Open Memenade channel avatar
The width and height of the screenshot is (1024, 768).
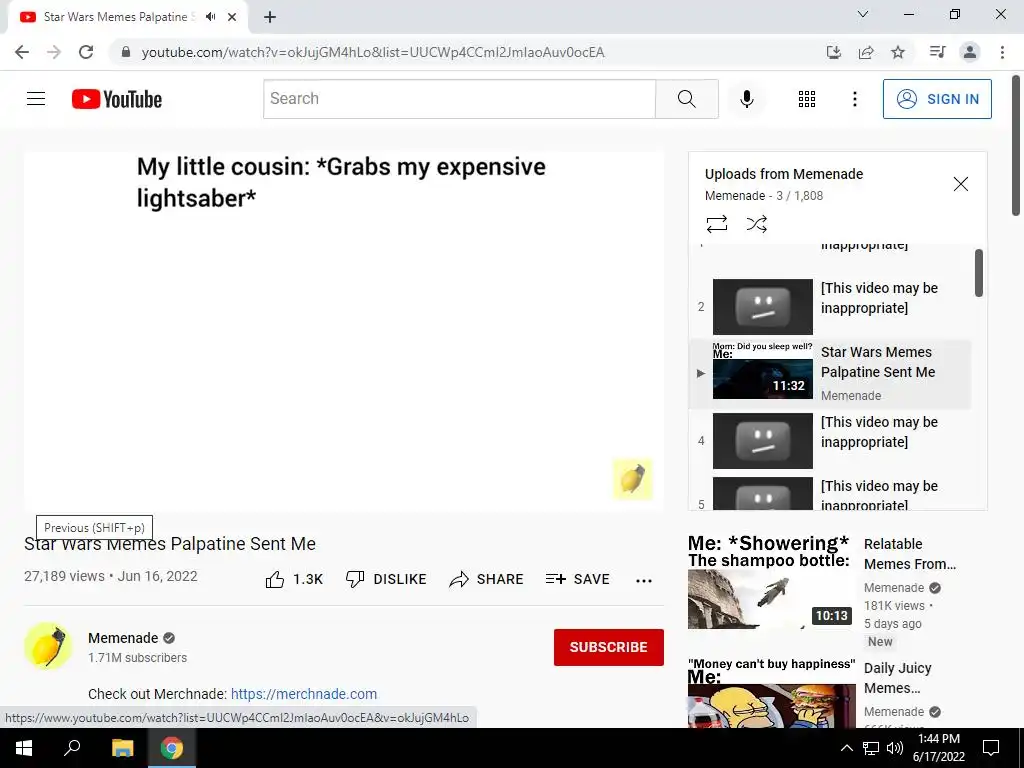click(x=48, y=646)
